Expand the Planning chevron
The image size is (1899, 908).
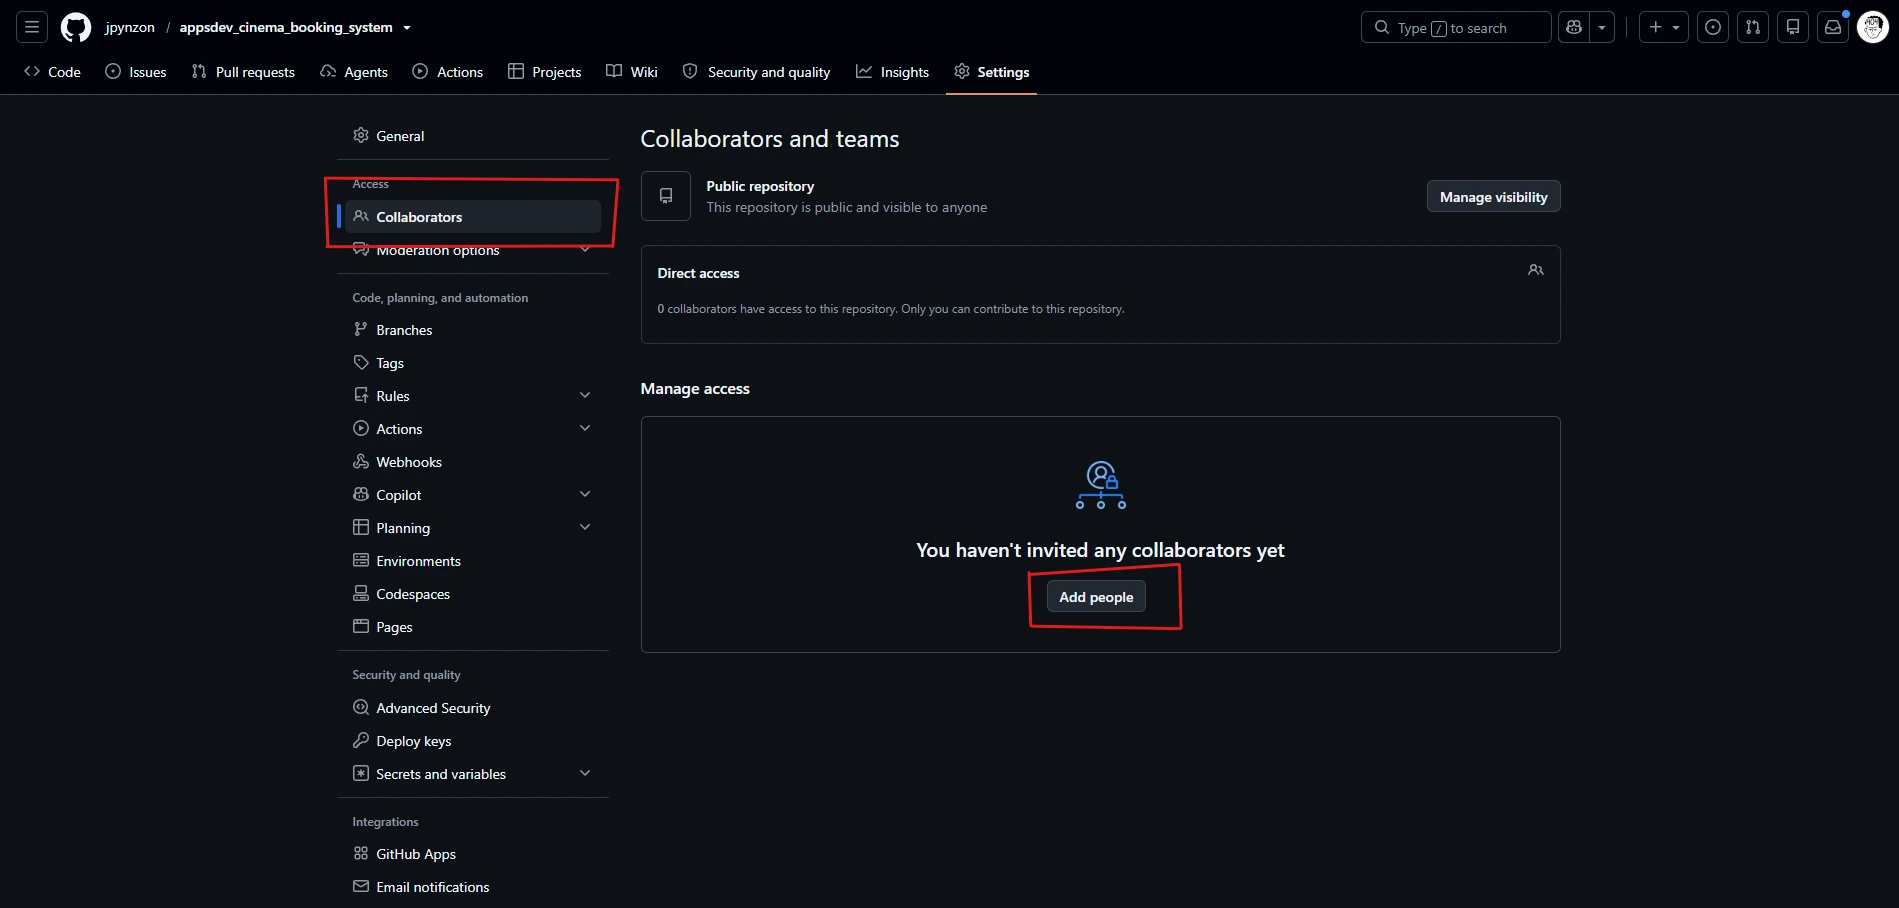585,527
